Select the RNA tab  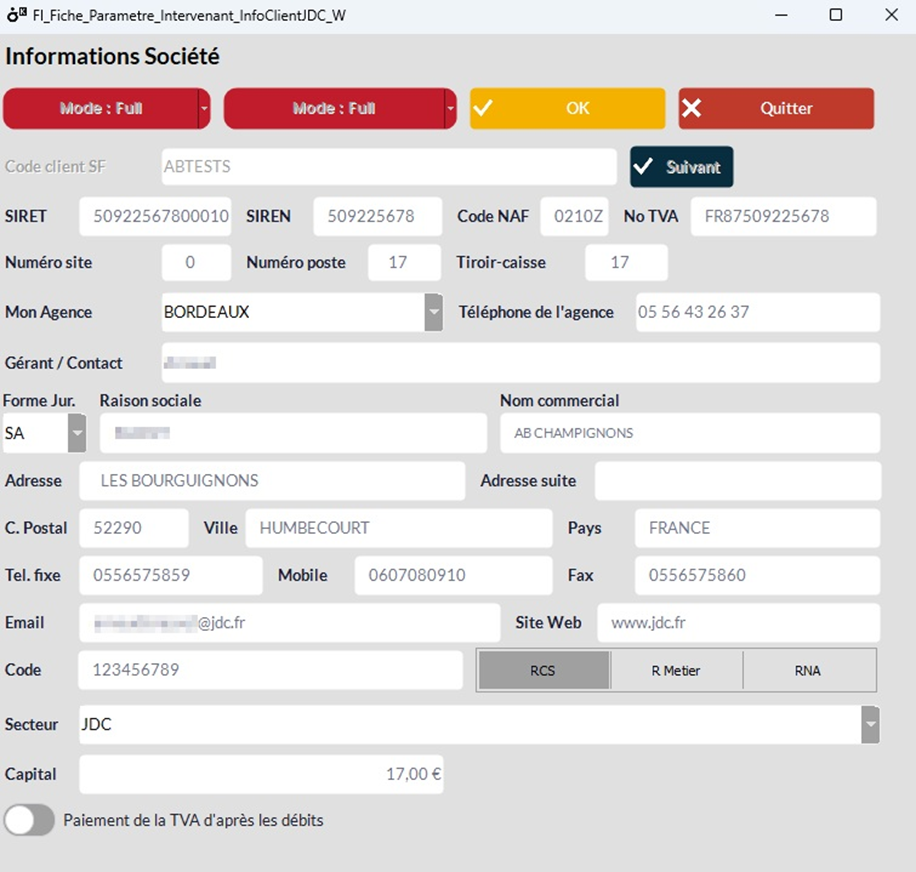click(808, 670)
